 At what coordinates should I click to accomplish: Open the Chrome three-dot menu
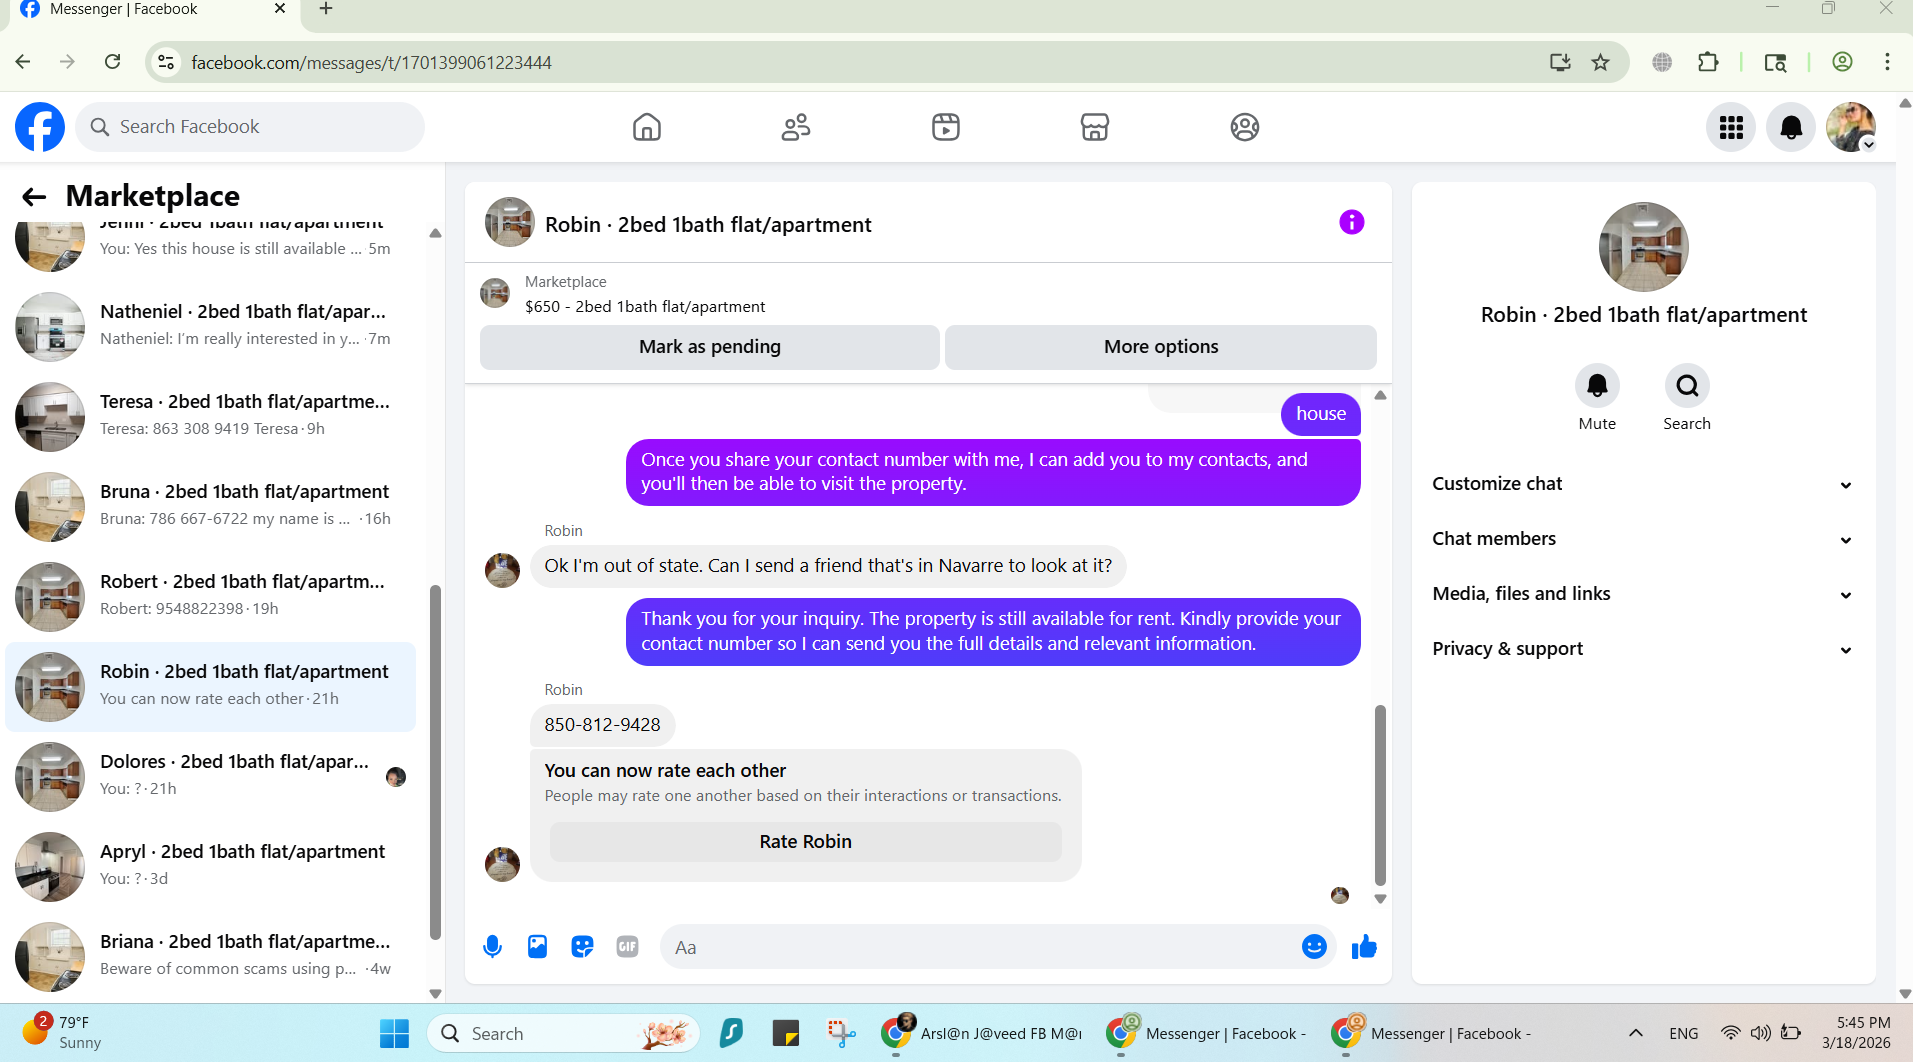pyautogui.click(x=1887, y=62)
